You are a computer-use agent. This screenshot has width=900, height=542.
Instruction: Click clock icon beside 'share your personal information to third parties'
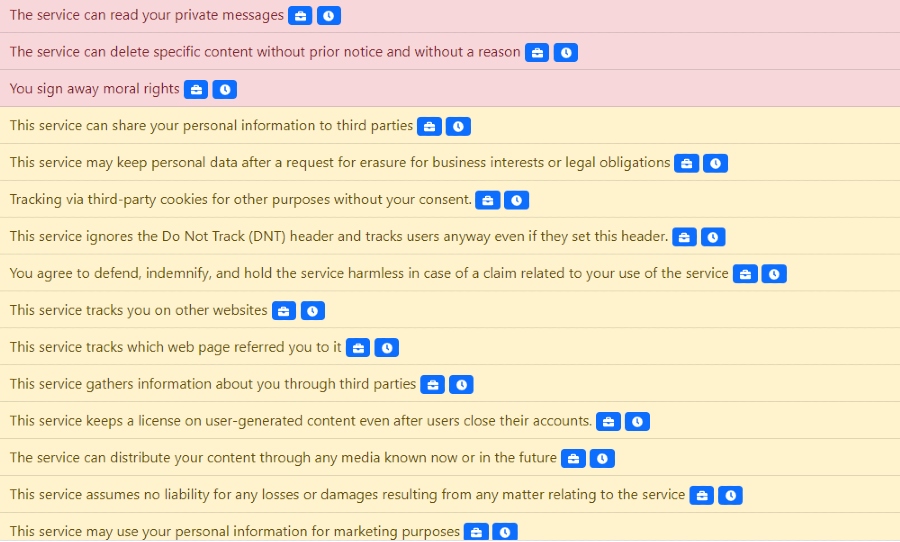pos(459,126)
